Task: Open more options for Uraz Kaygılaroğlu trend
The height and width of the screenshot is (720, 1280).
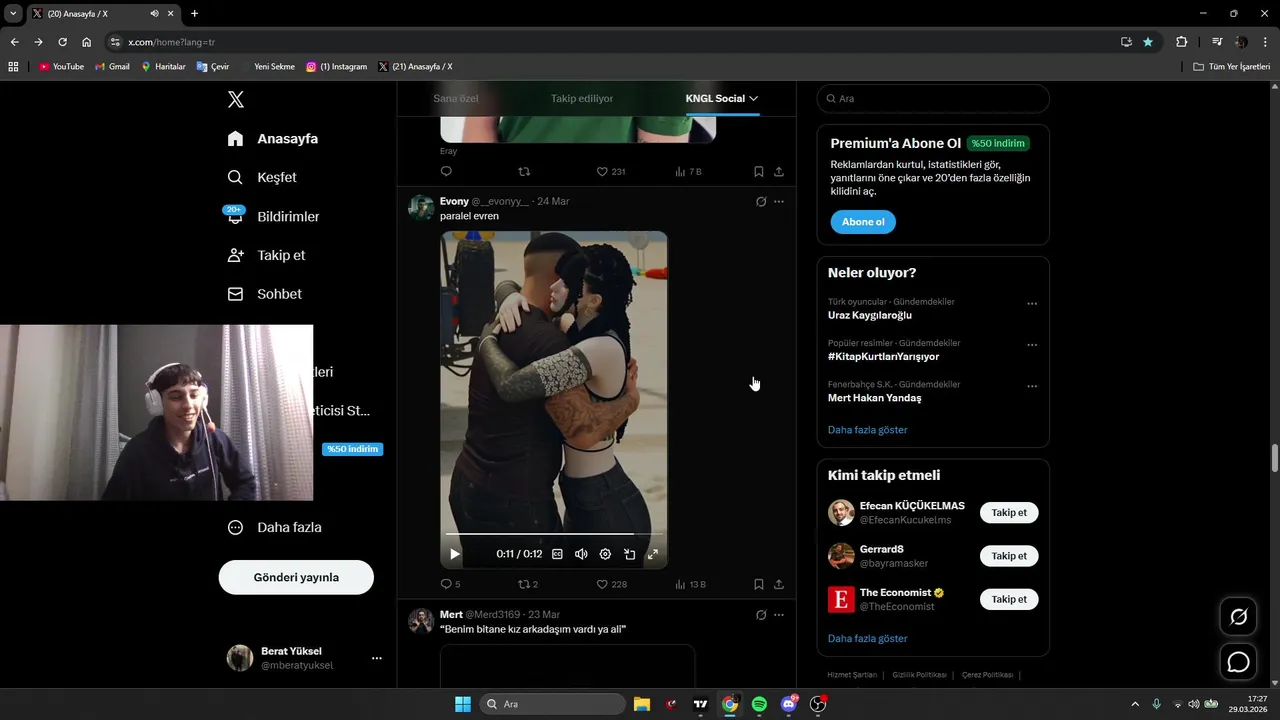Action: [1032, 303]
